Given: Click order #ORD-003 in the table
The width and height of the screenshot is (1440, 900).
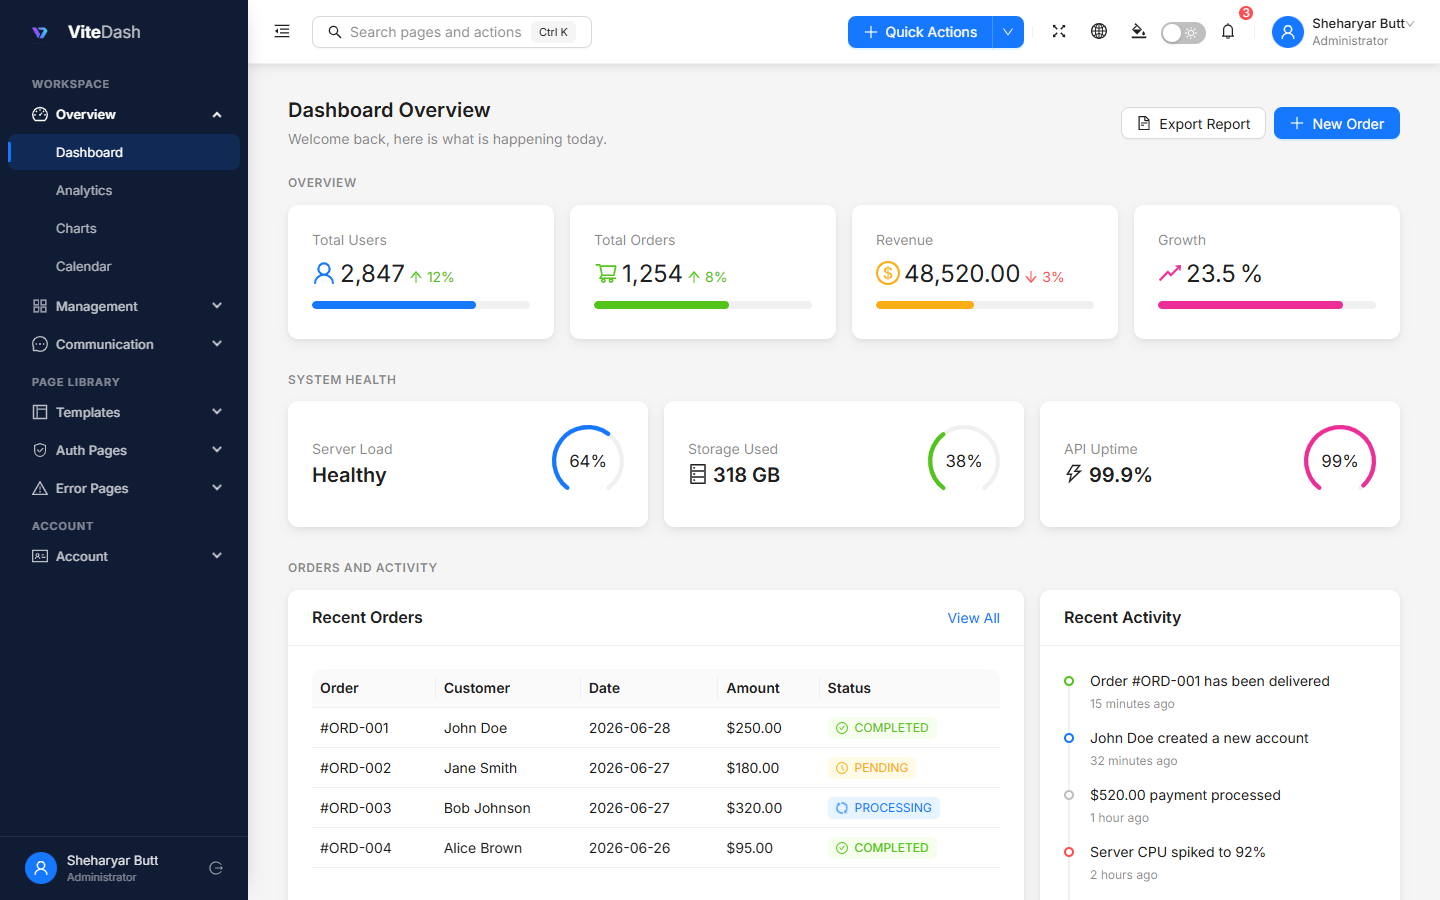Looking at the screenshot, I should click(x=355, y=808).
